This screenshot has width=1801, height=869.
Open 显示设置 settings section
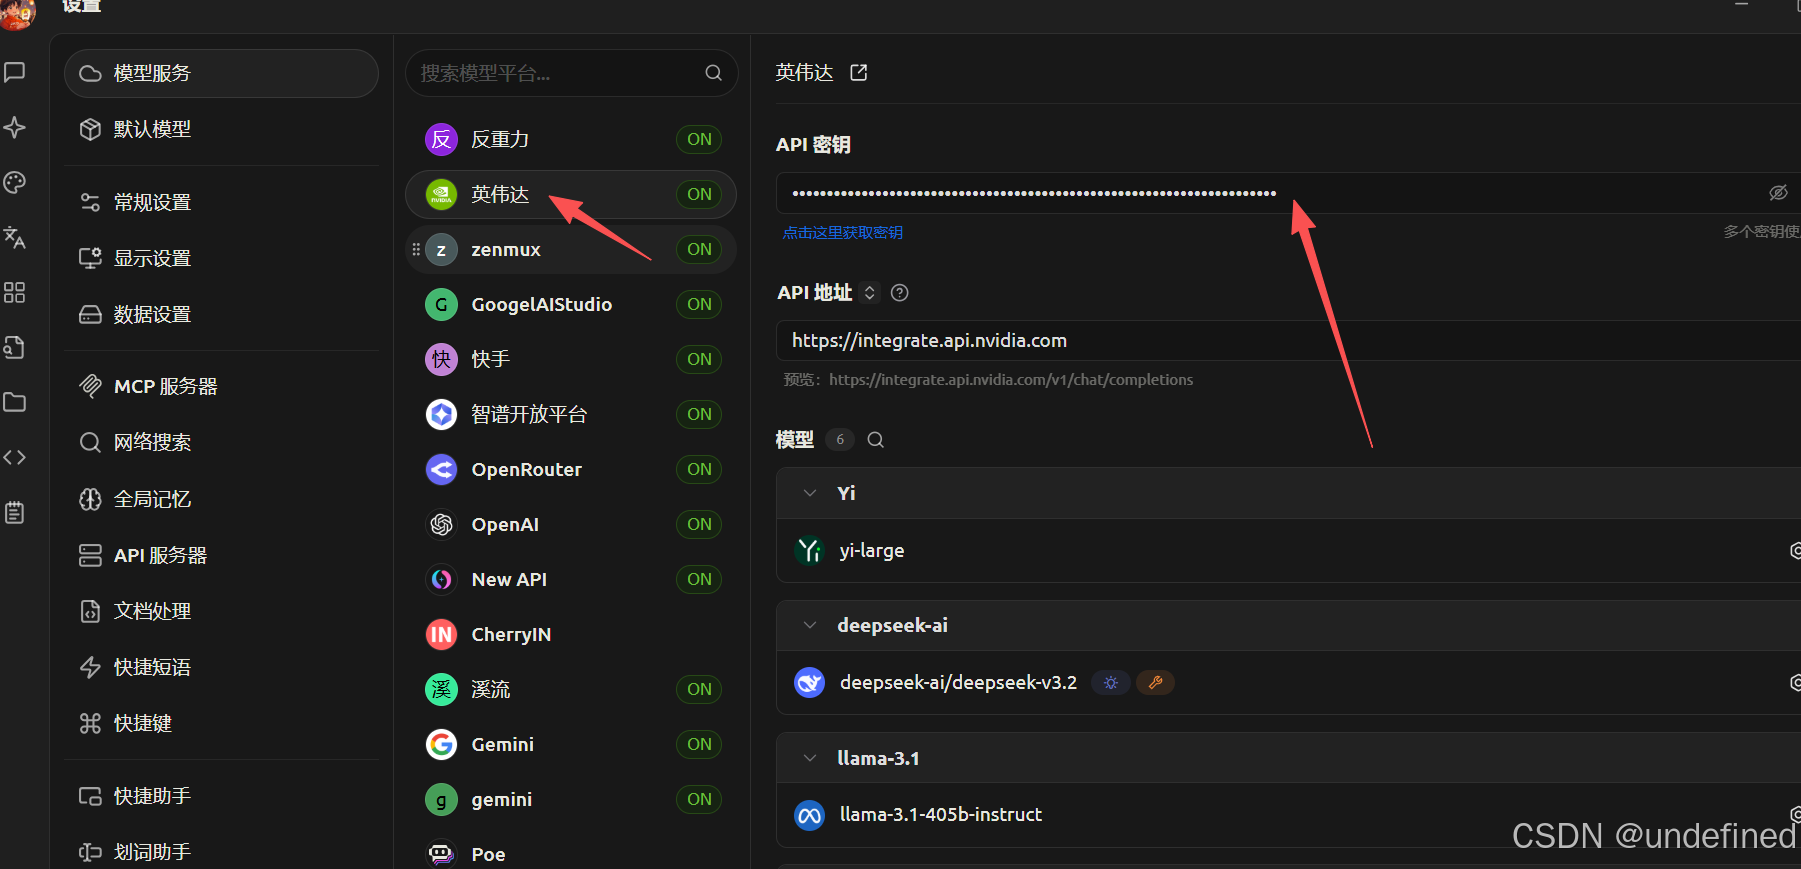tap(221, 258)
